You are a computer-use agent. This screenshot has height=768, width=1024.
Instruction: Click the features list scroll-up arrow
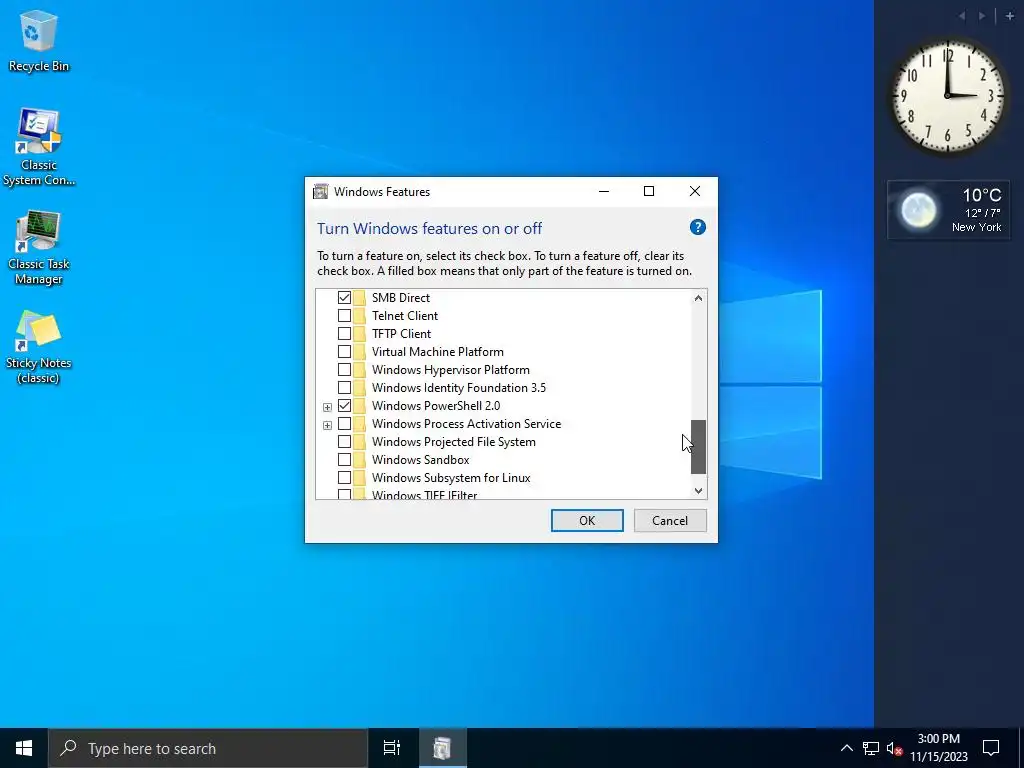click(x=698, y=298)
